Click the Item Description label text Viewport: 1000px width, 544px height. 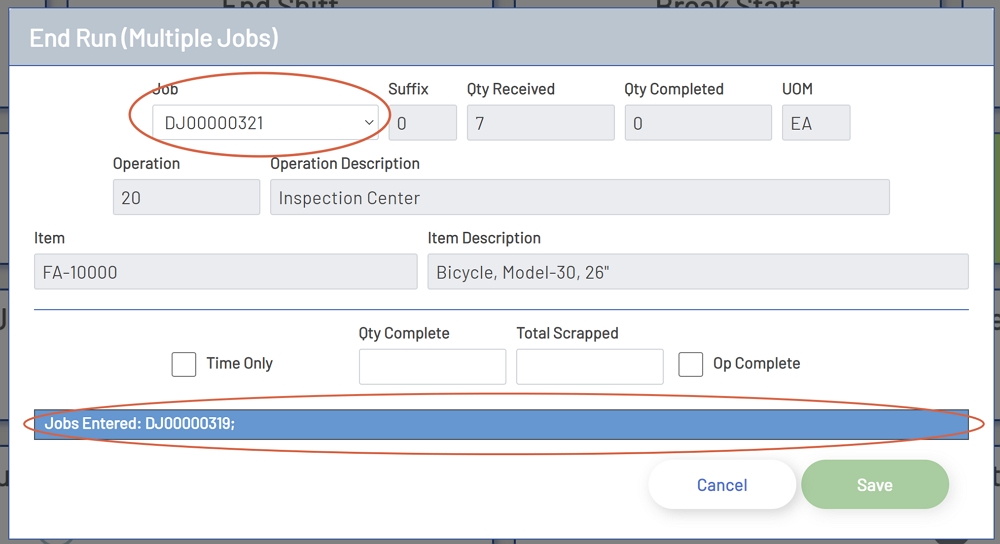[x=484, y=238]
